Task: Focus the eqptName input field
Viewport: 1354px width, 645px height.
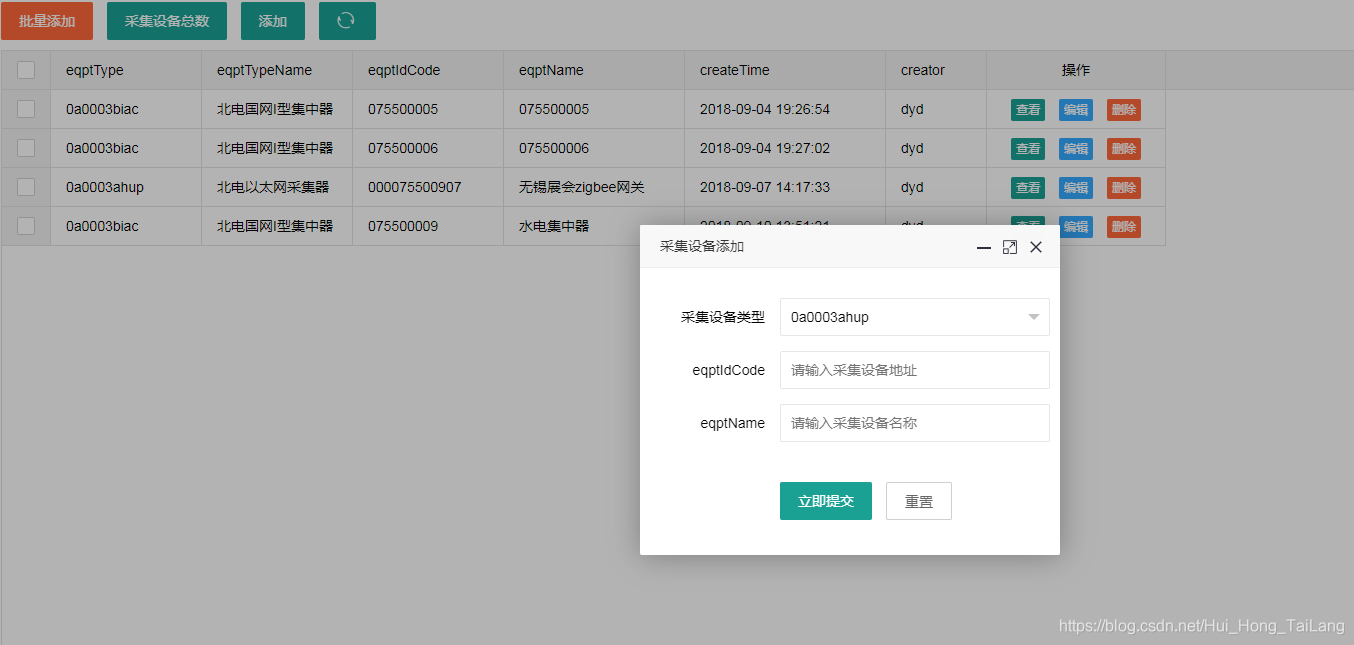Action: 915,423
